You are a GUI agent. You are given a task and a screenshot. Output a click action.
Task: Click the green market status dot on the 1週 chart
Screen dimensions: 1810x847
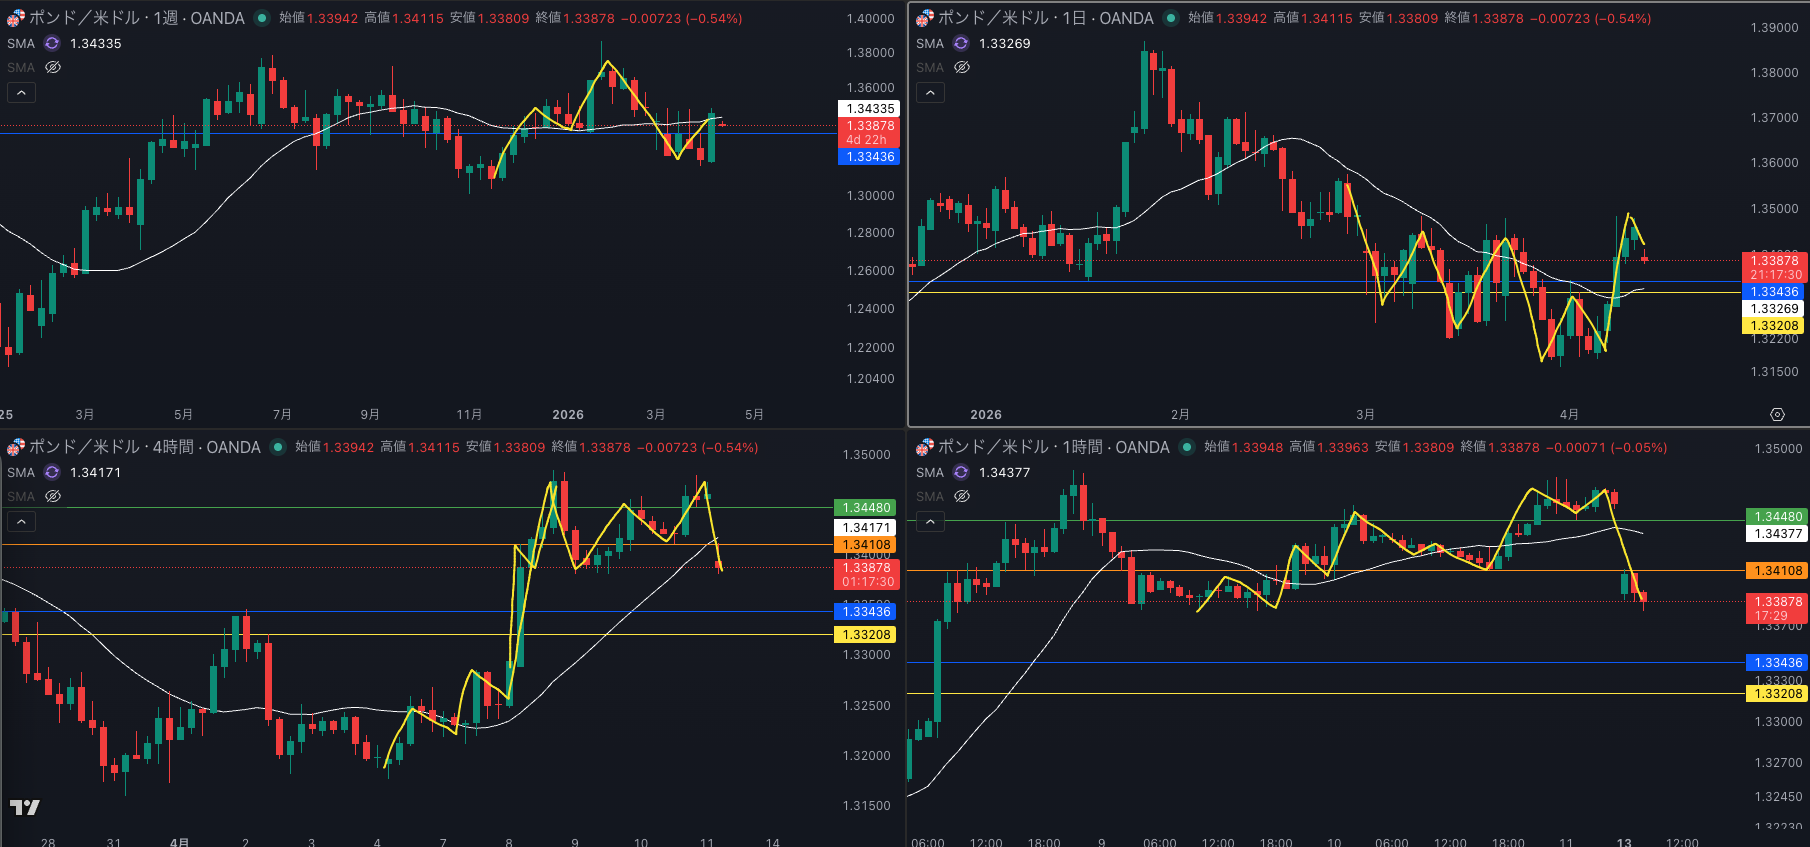(262, 18)
